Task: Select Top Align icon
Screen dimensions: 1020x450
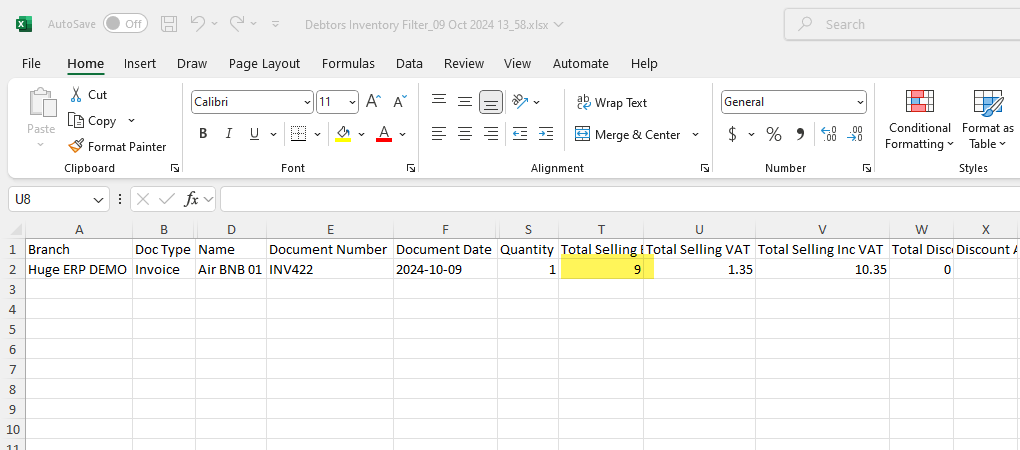Action: 439,101
